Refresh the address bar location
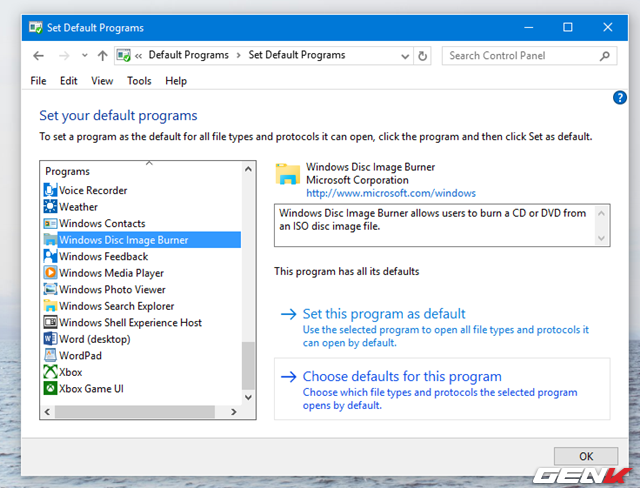This screenshot has height=488, width=640. coord(422,56)
